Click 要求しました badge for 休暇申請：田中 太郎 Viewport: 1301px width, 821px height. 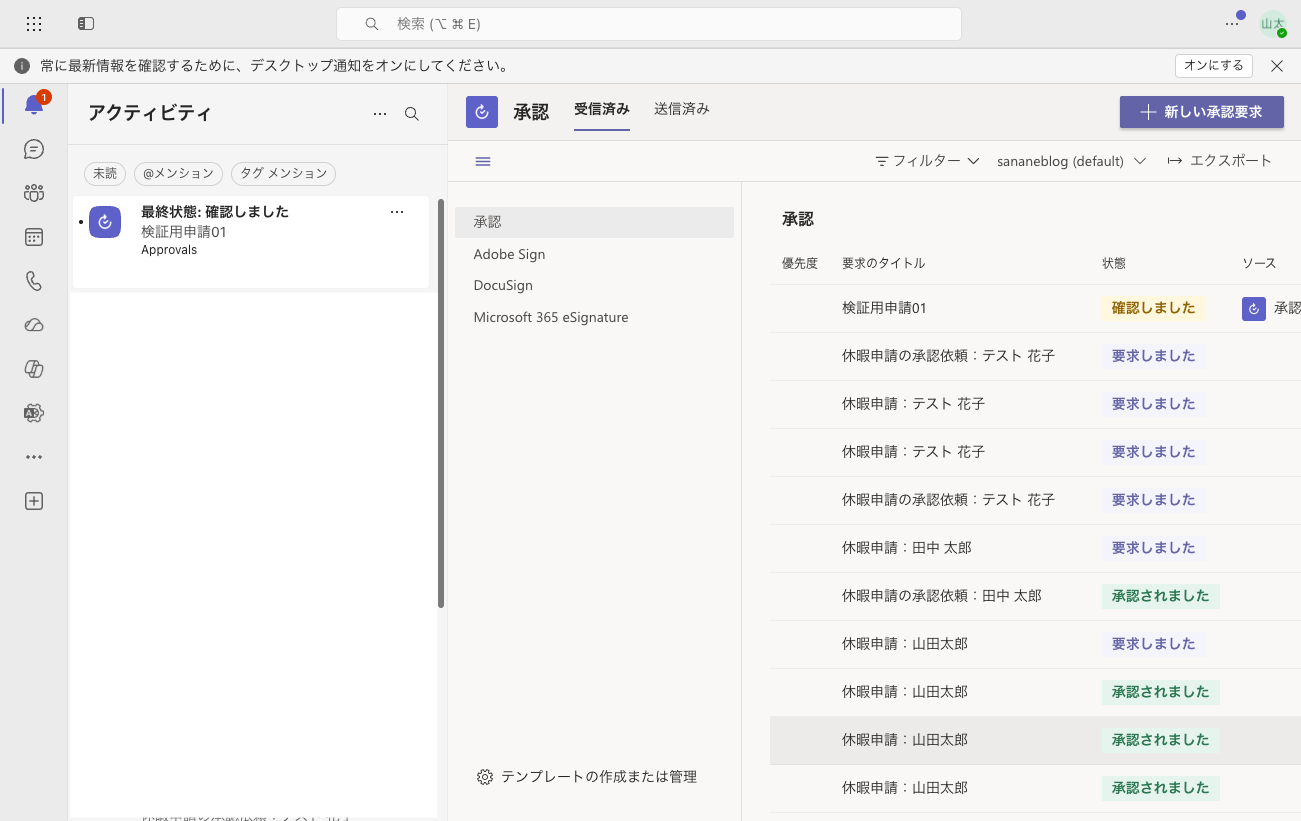1153,549
